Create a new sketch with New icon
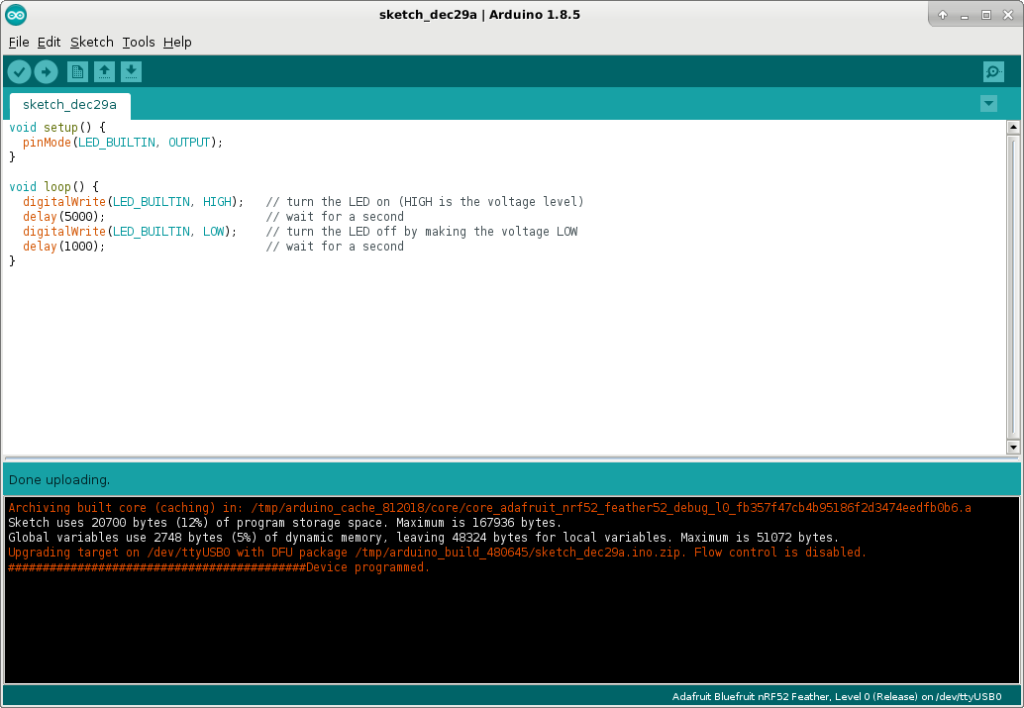The image size is (1024, 708). click(77, 71)
